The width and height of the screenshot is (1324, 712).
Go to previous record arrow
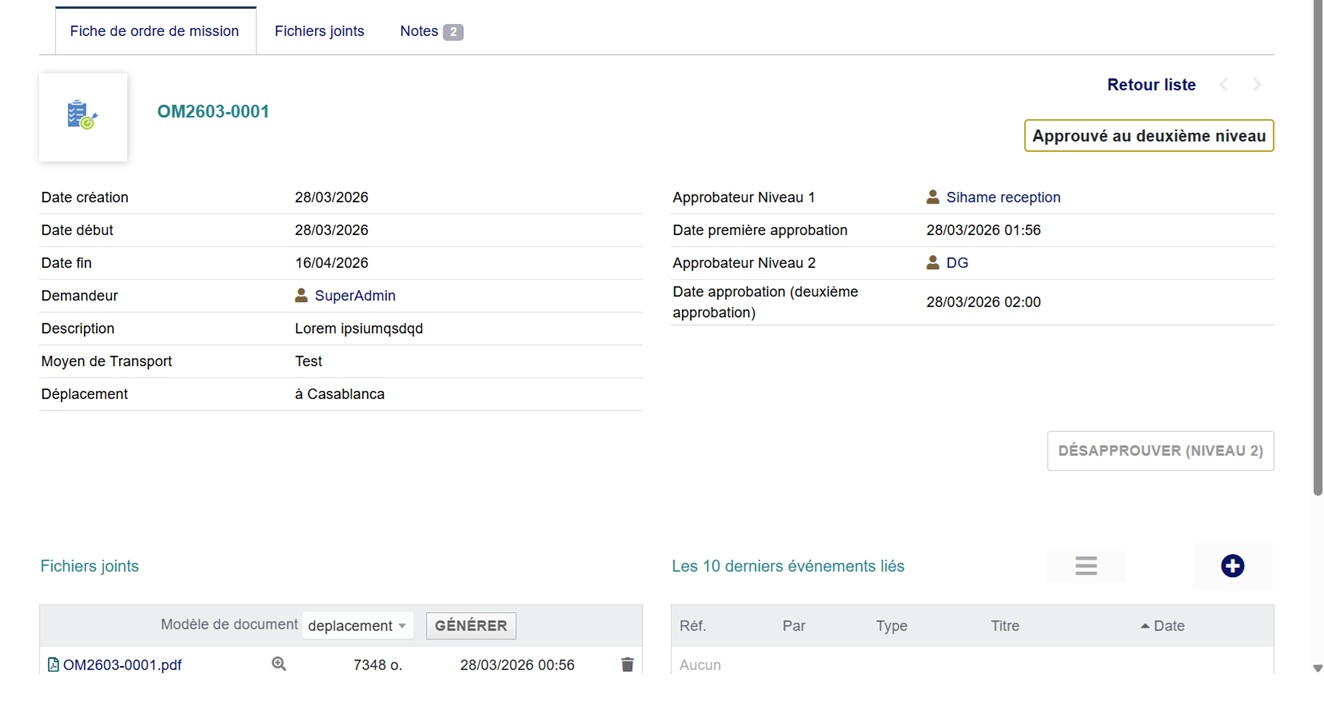(1224, 85)
